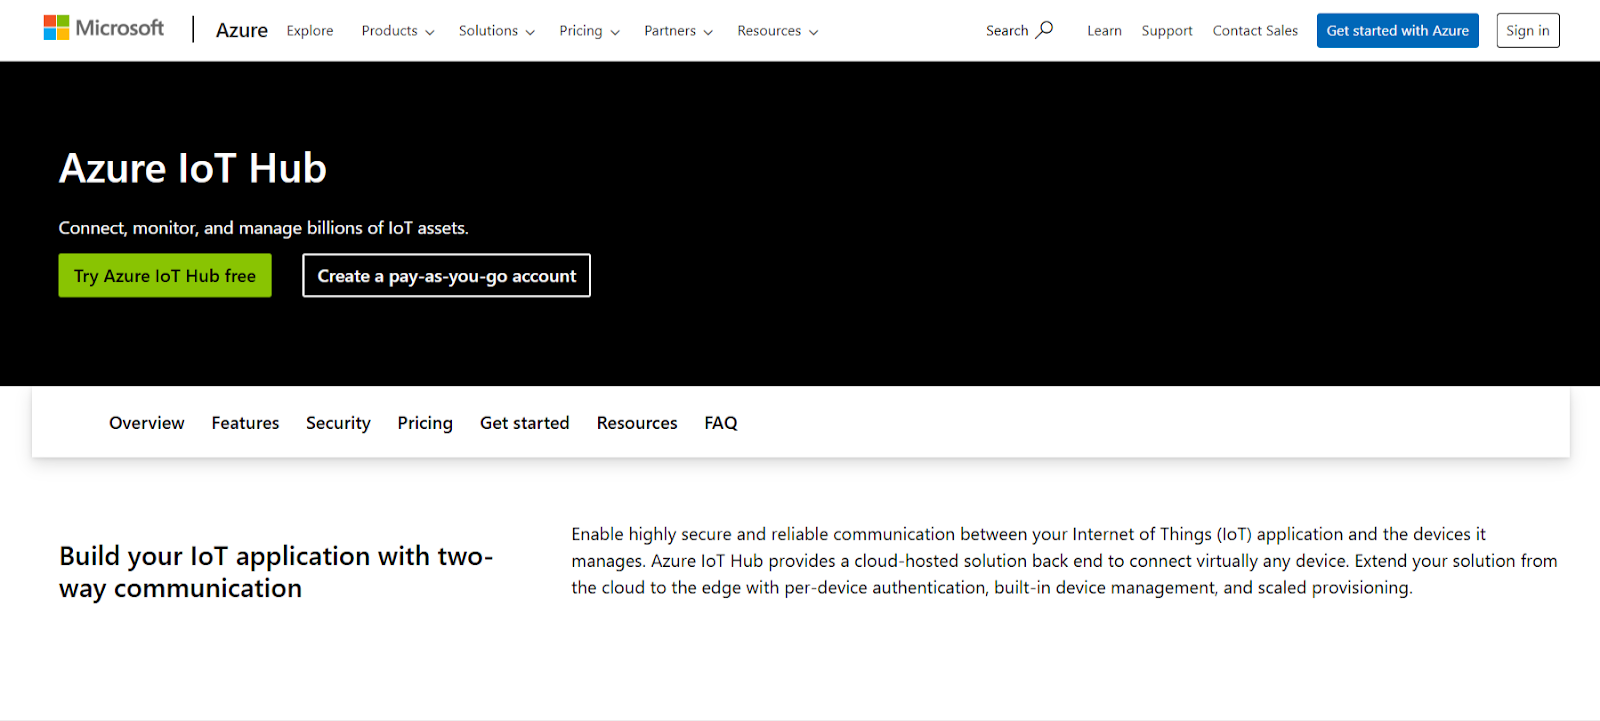Click the 'Connect, monitor, and manage billions' tagline
Screen dimensions: 1600x721
tap(263, 228)
